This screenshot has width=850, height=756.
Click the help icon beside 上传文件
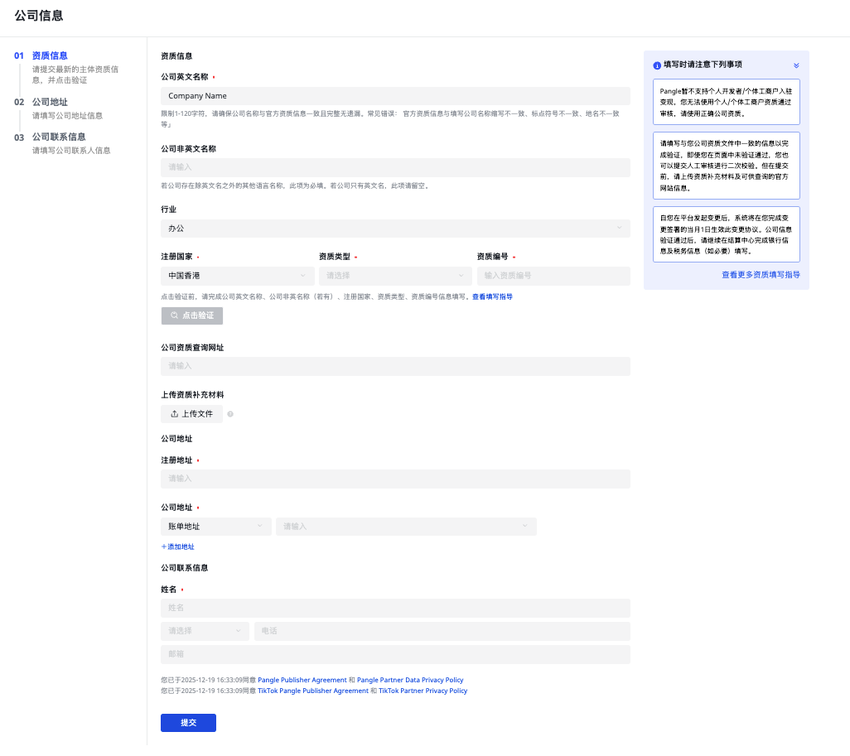[x=230, y=414]
